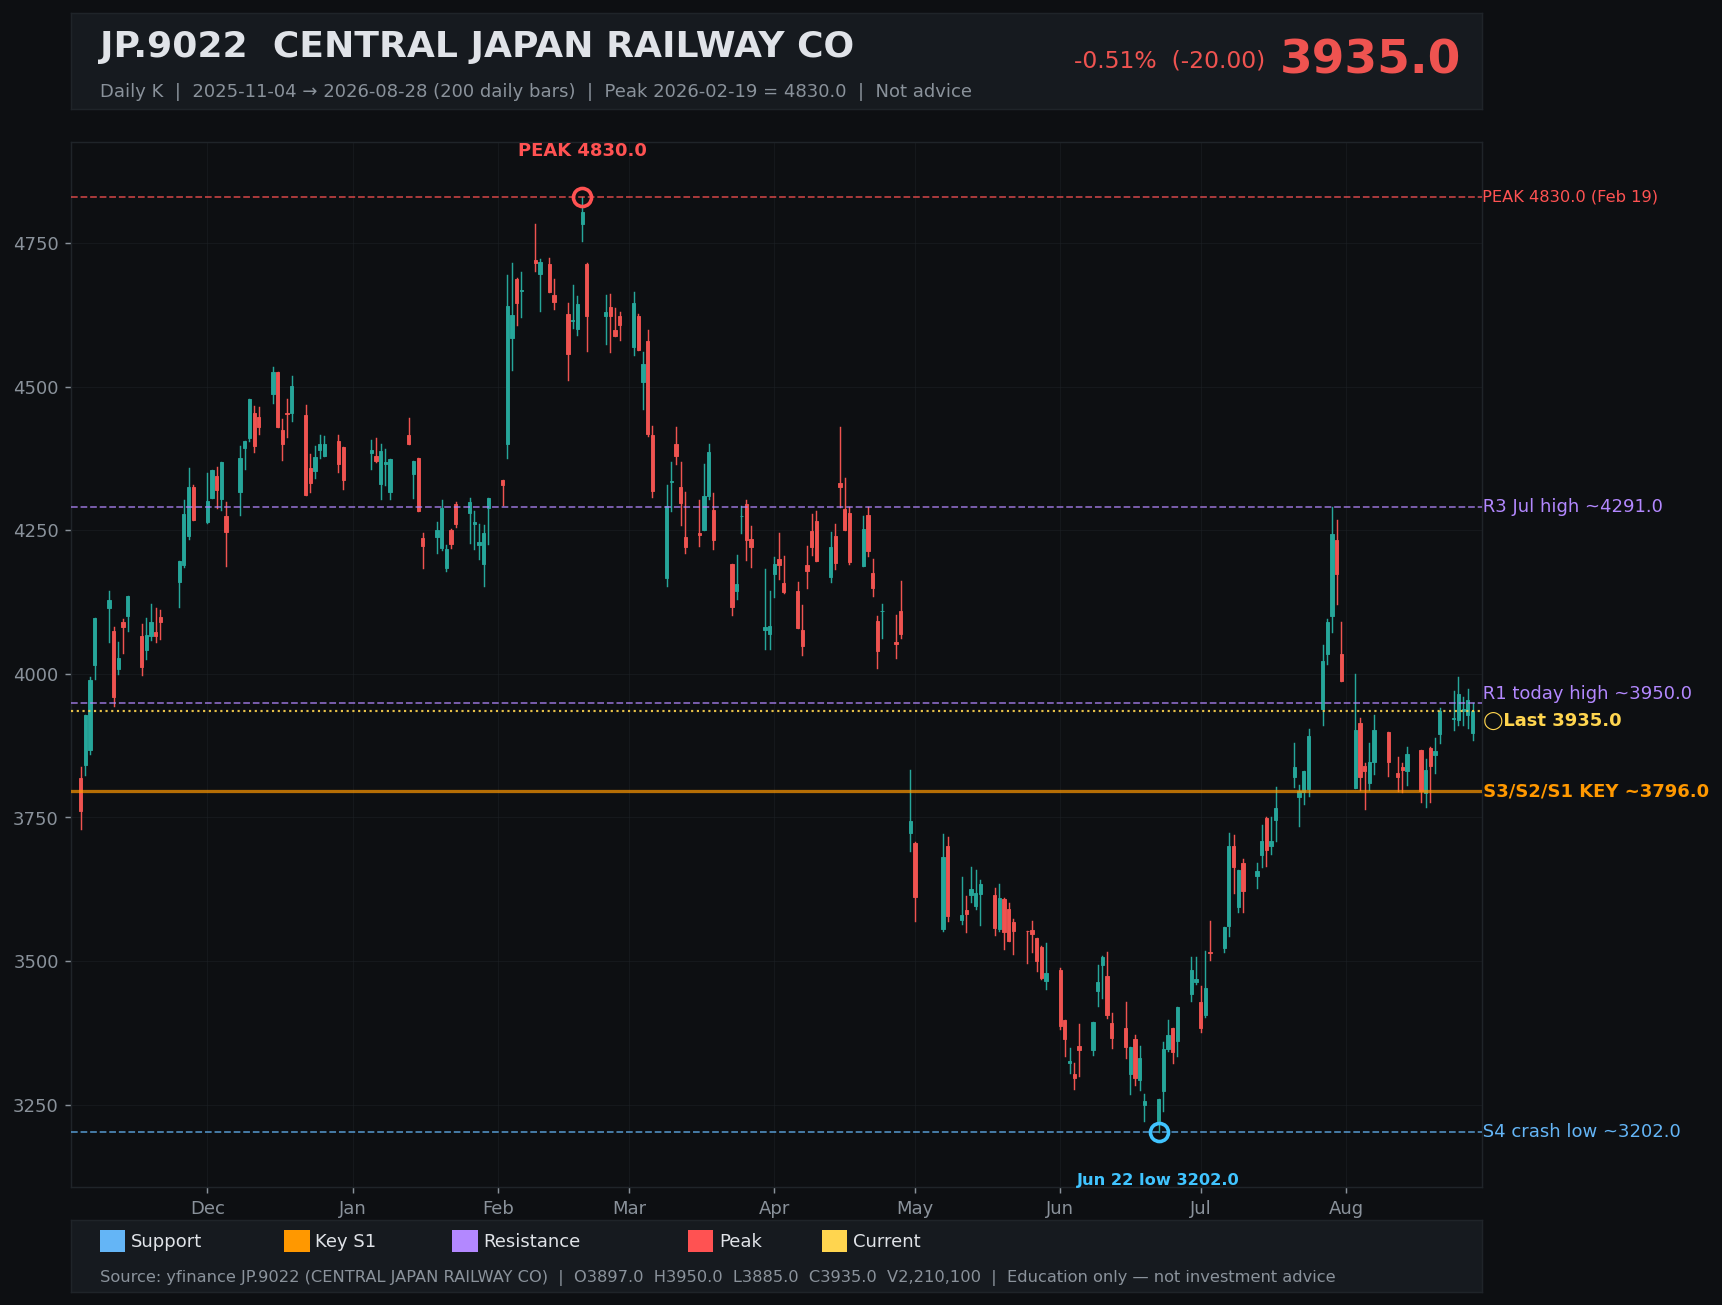
Task: Click the Feb label on the date axis
Action: 498,1208
